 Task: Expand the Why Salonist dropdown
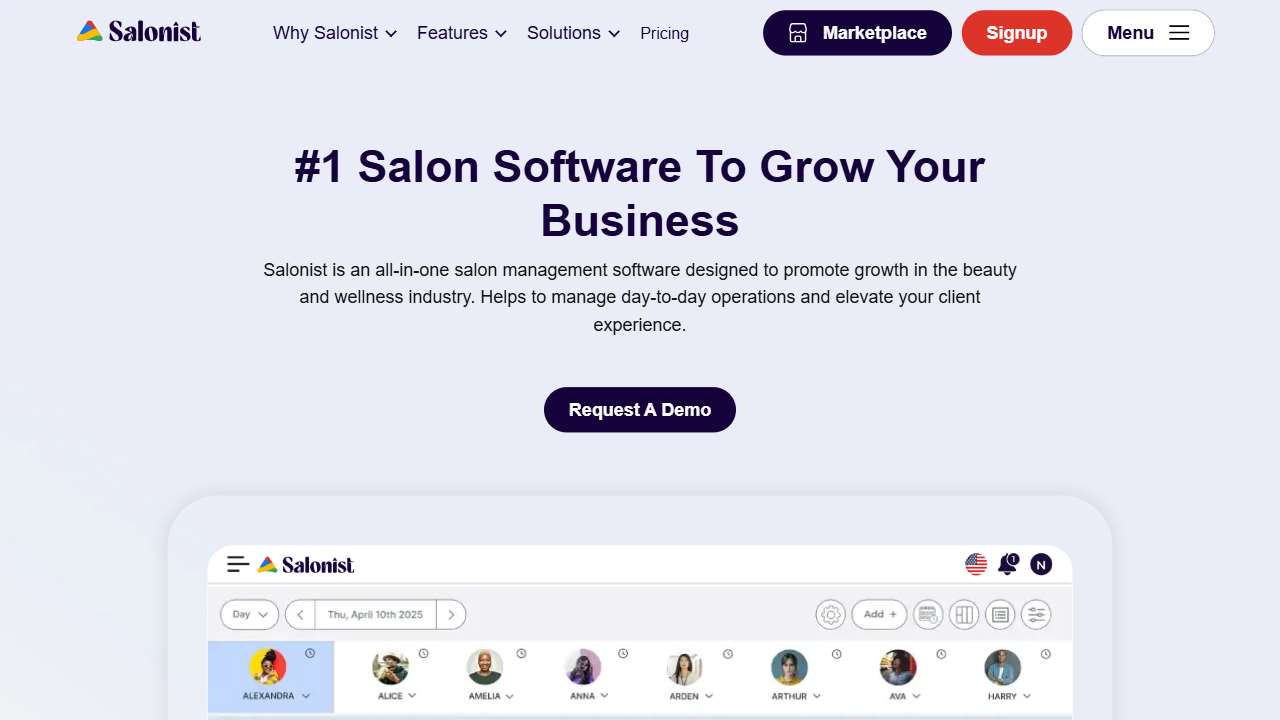click(x=335, y=33)
